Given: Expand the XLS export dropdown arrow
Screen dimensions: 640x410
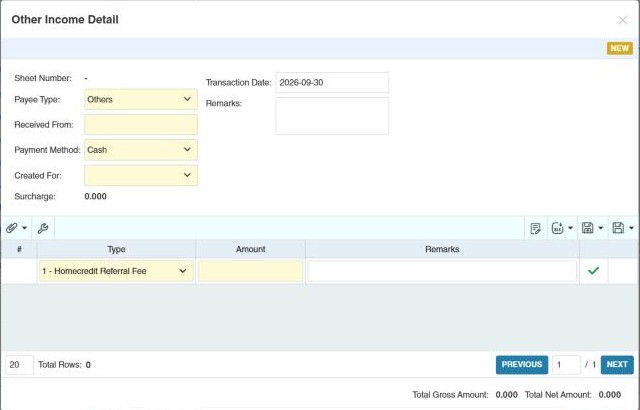Looking at the screenshot, I should pyautogui.click(x=570, y=228).
